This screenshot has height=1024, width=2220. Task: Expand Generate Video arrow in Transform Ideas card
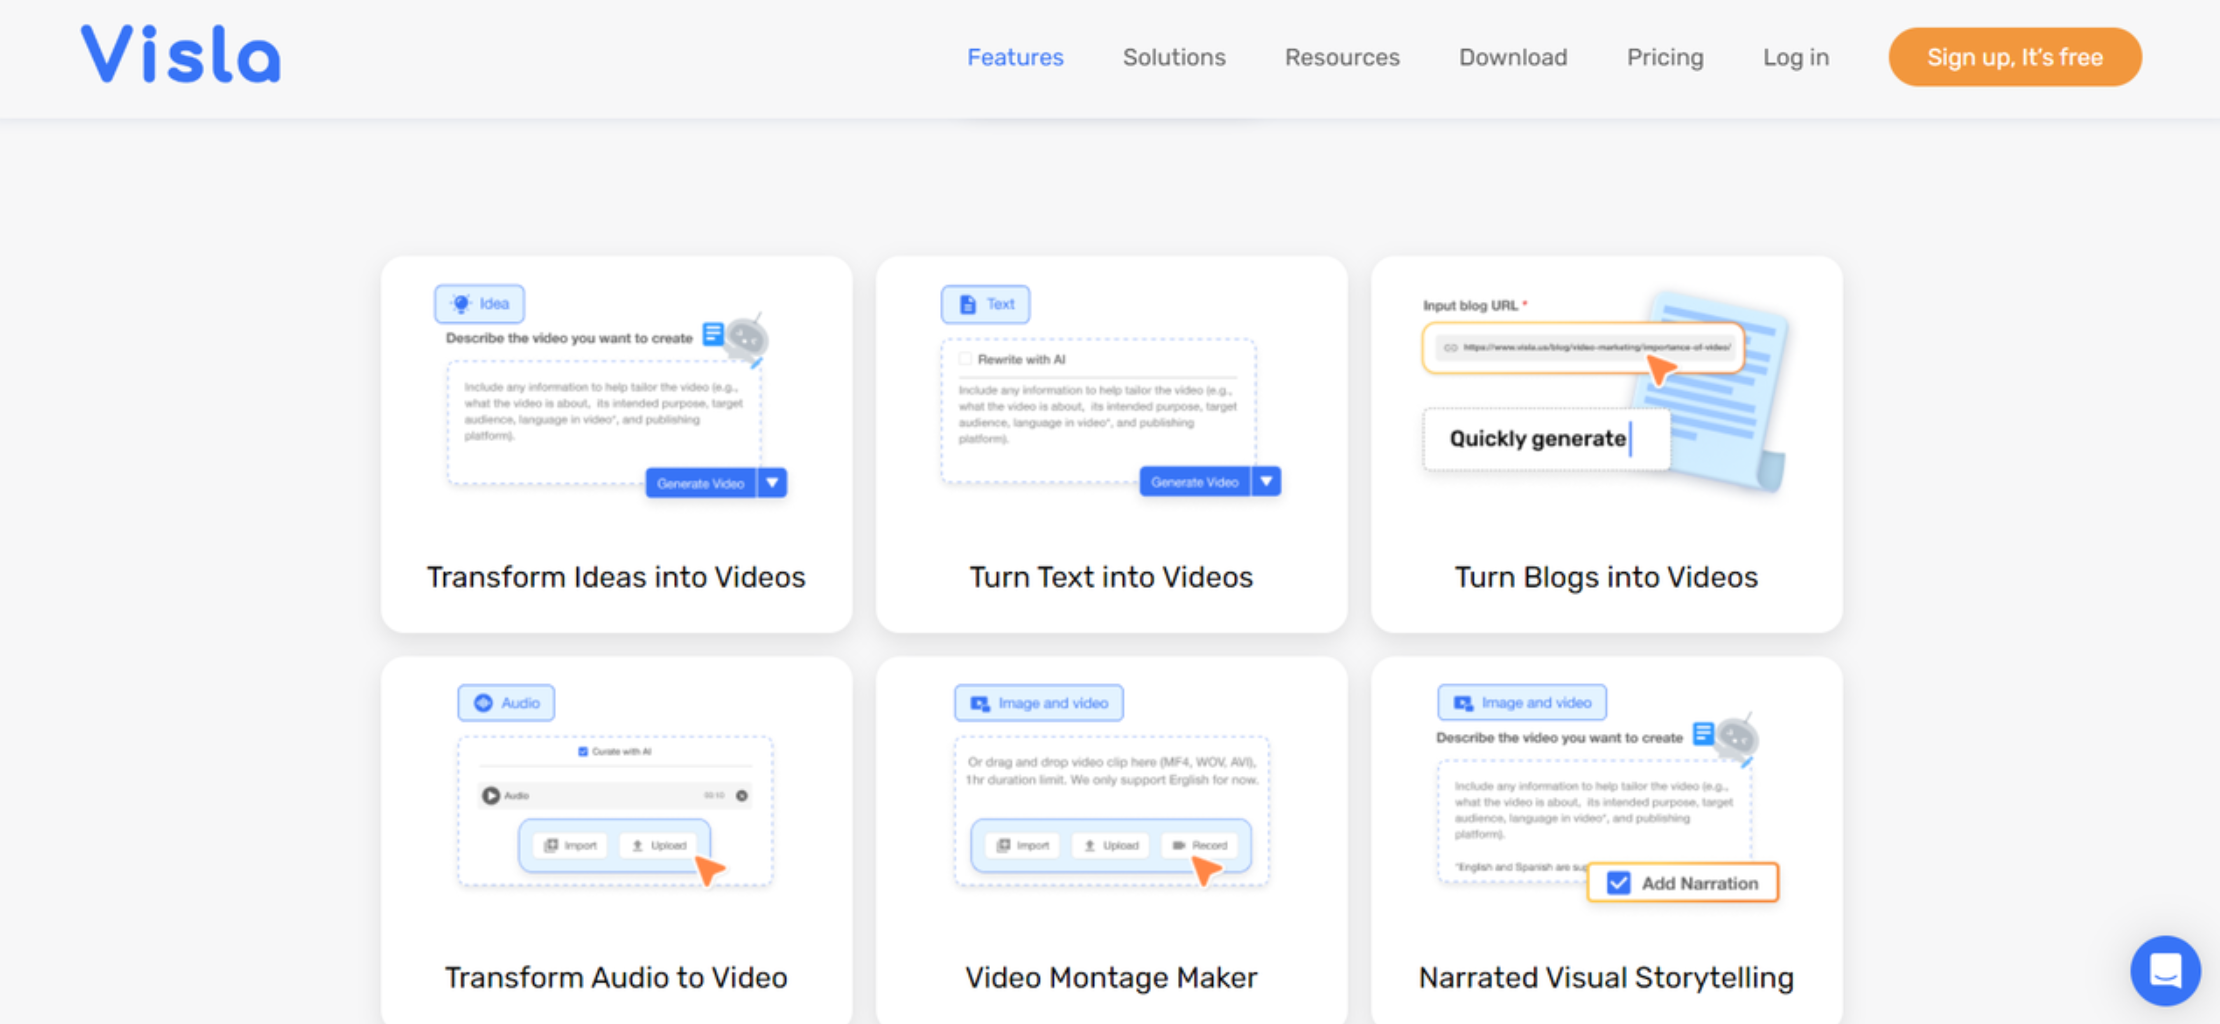[x=772, y=483]
